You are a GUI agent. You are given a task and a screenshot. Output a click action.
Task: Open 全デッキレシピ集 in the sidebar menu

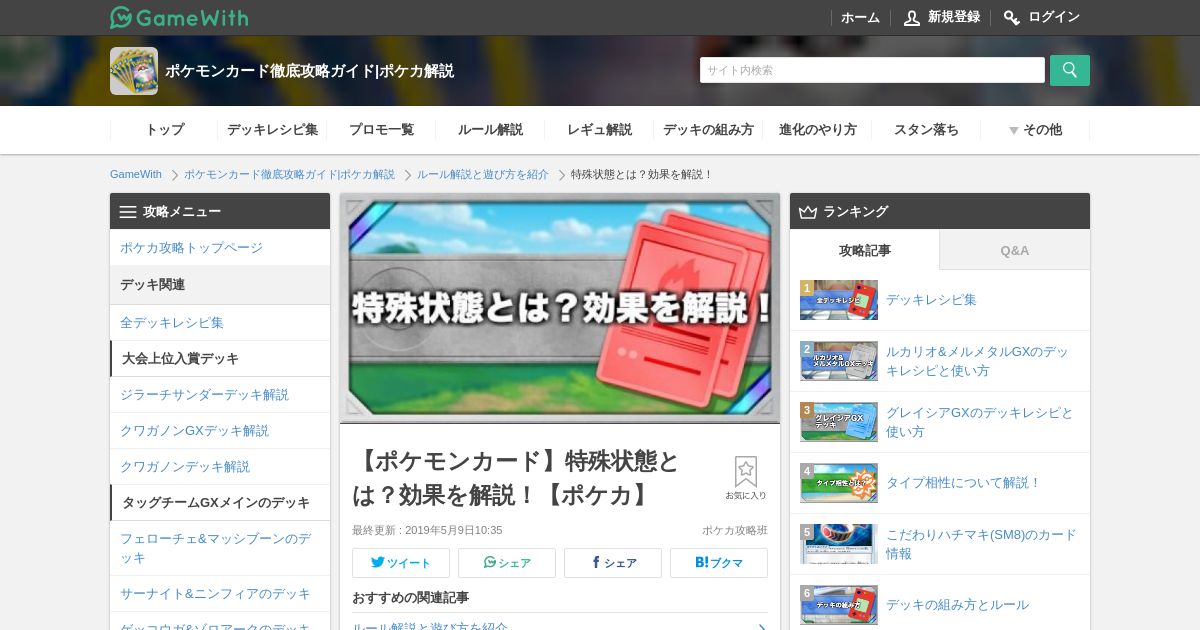pyautogui.click(x=220, y=322)
